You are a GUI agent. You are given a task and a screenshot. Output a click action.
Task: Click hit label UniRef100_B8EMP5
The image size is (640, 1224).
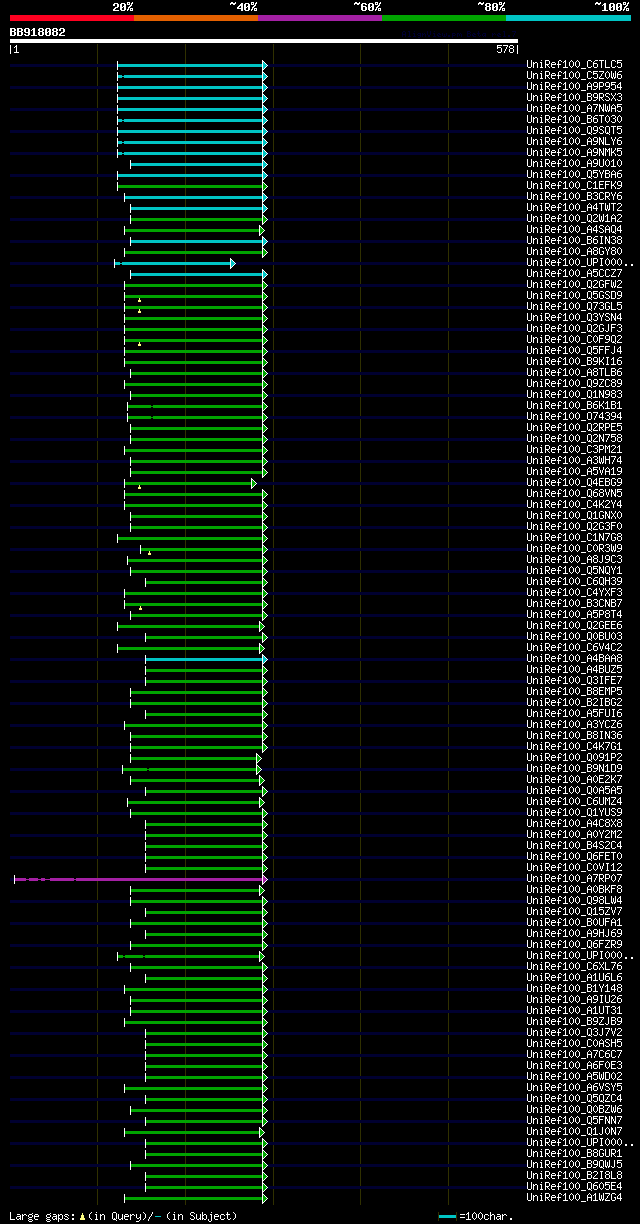[574, 692]
